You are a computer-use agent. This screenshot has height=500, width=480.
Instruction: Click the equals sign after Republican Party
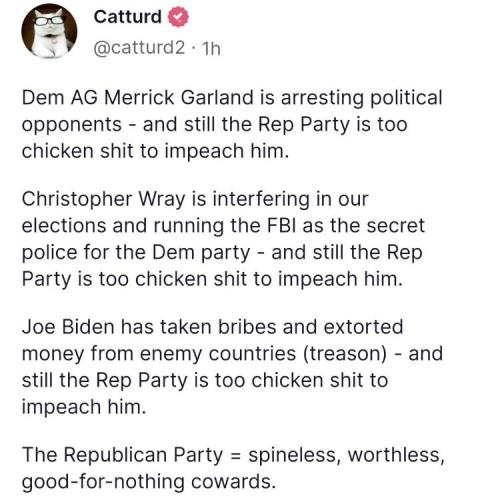pyautogui.click(x=235, y=456)
